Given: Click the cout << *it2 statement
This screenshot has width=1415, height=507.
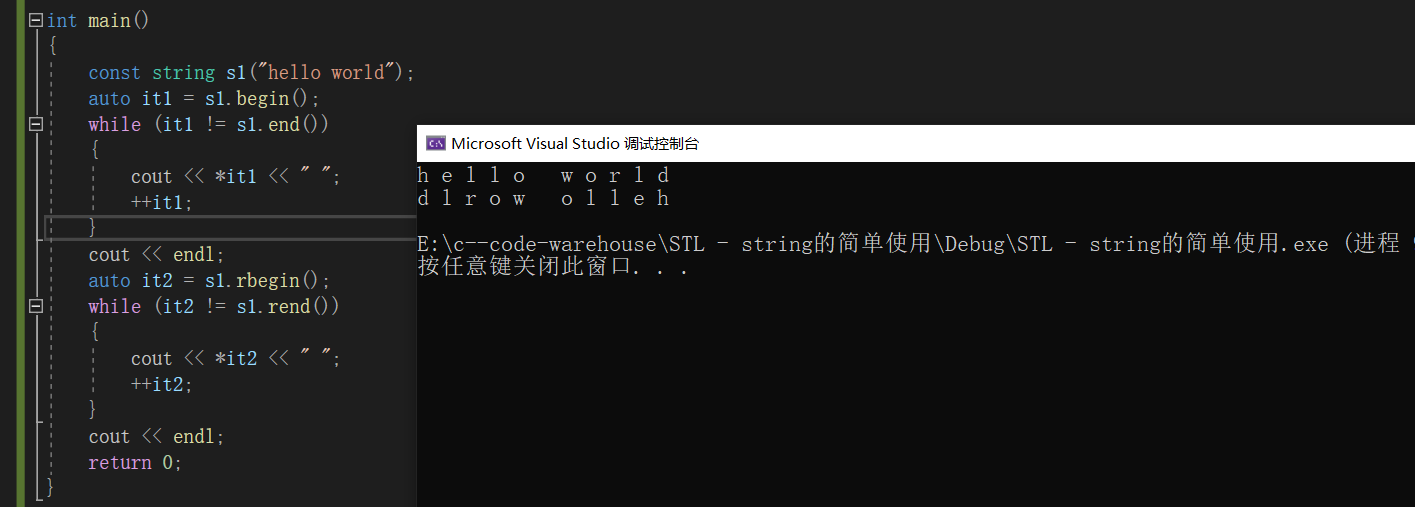Looking at the screenshot, I should (x=236, y=358).
